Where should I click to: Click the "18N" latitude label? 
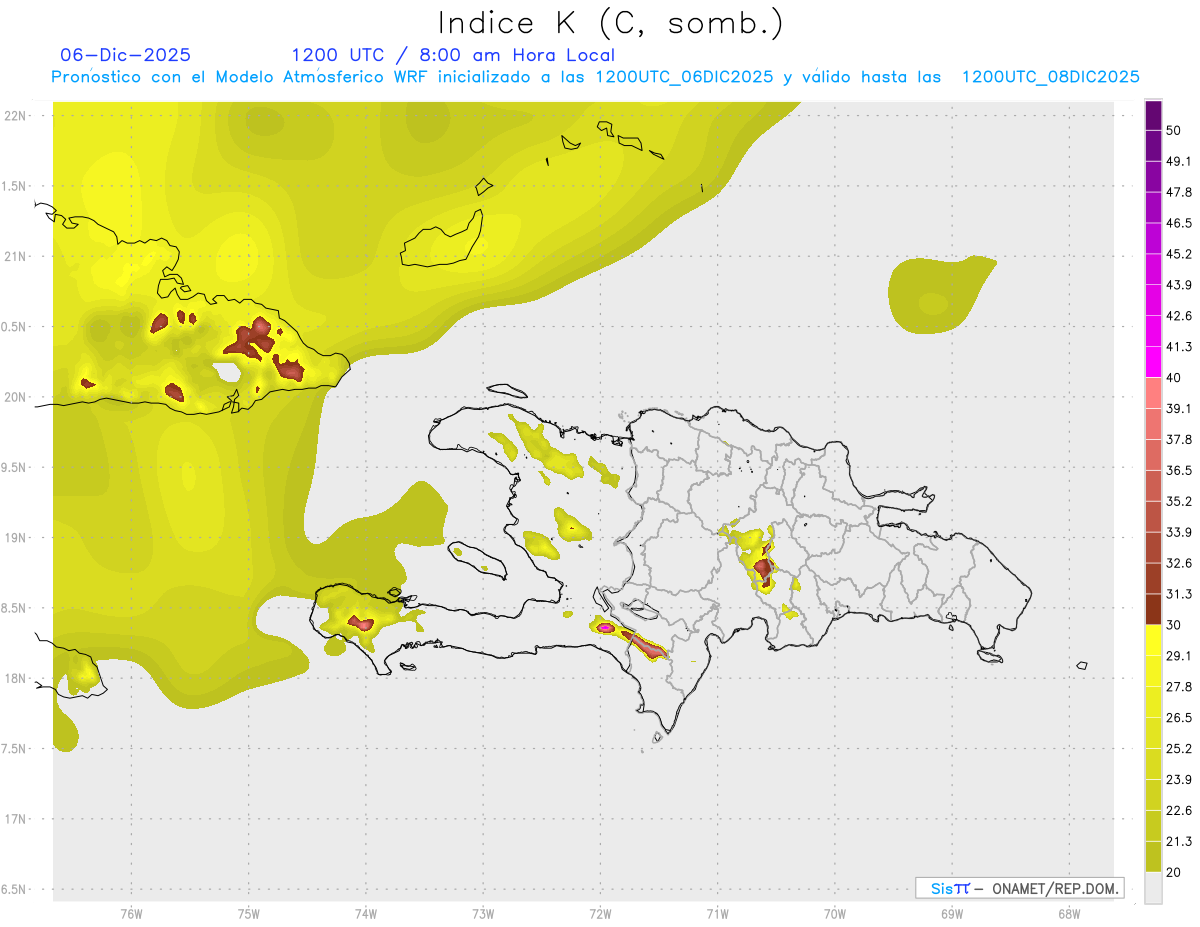(x=16, y=678)
